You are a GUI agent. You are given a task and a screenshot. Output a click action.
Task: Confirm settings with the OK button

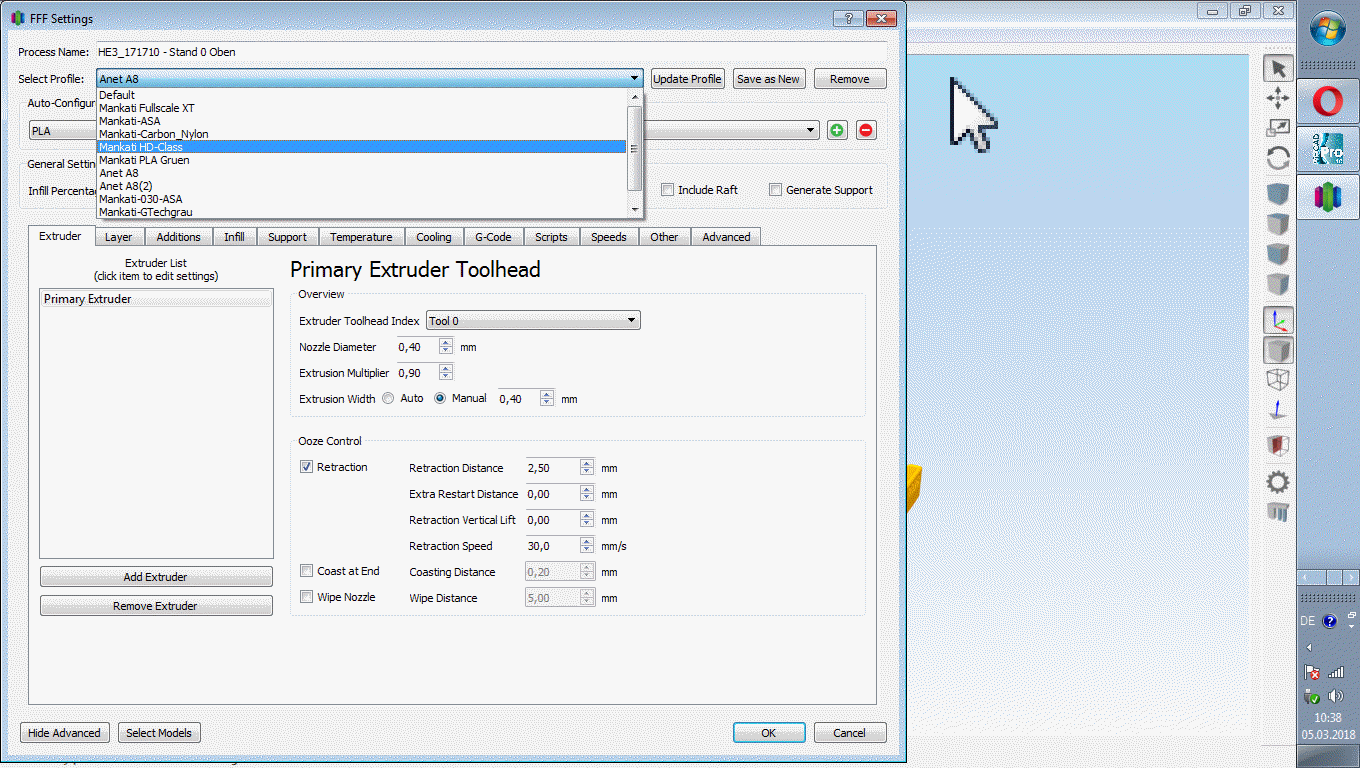769,733
